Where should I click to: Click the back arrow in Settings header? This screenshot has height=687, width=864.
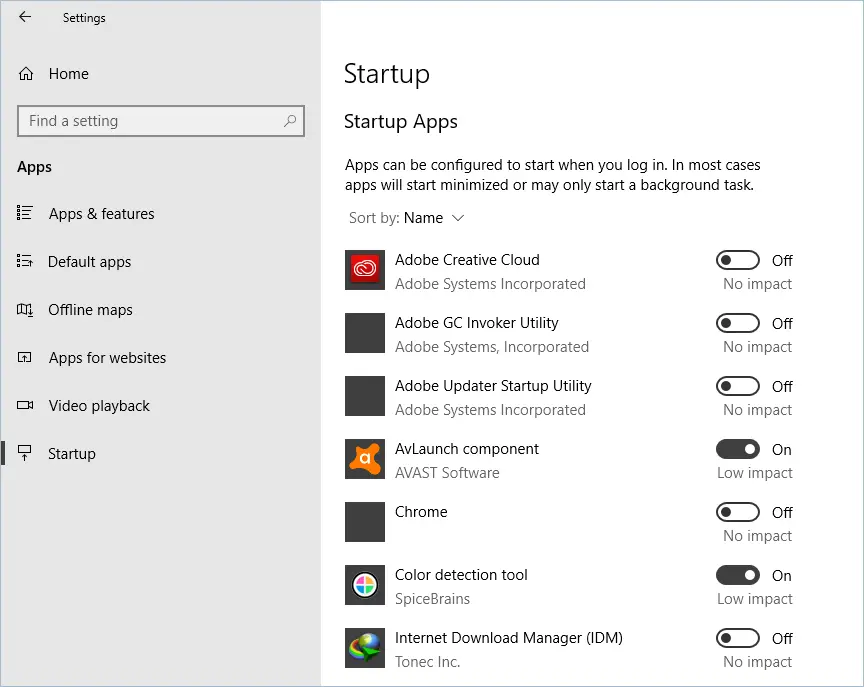pos(25,17)
